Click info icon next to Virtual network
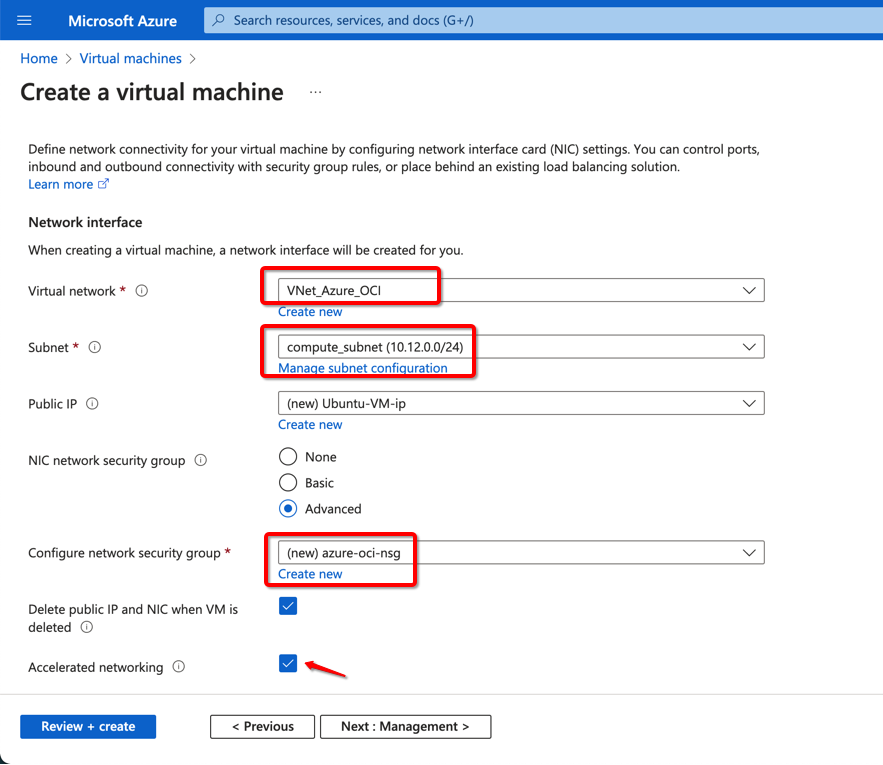This screenshot has width=883, height=765. point(141,291)
